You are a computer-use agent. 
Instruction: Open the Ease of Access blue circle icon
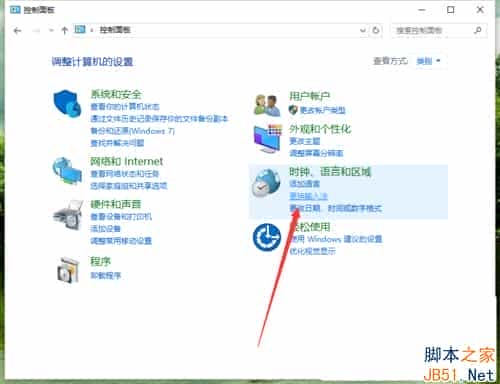point(267,237)
